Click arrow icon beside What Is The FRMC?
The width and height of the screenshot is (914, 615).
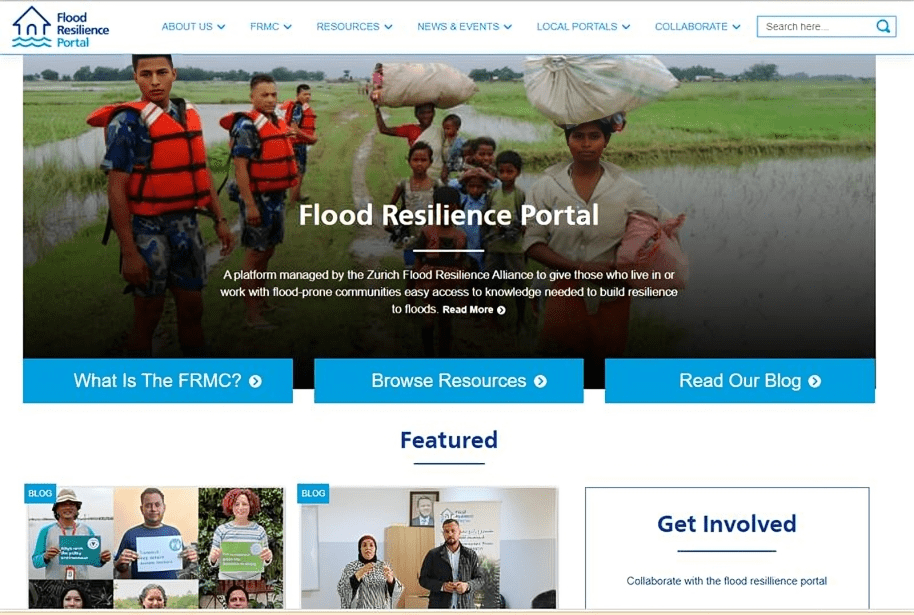[x=255, y=381]
